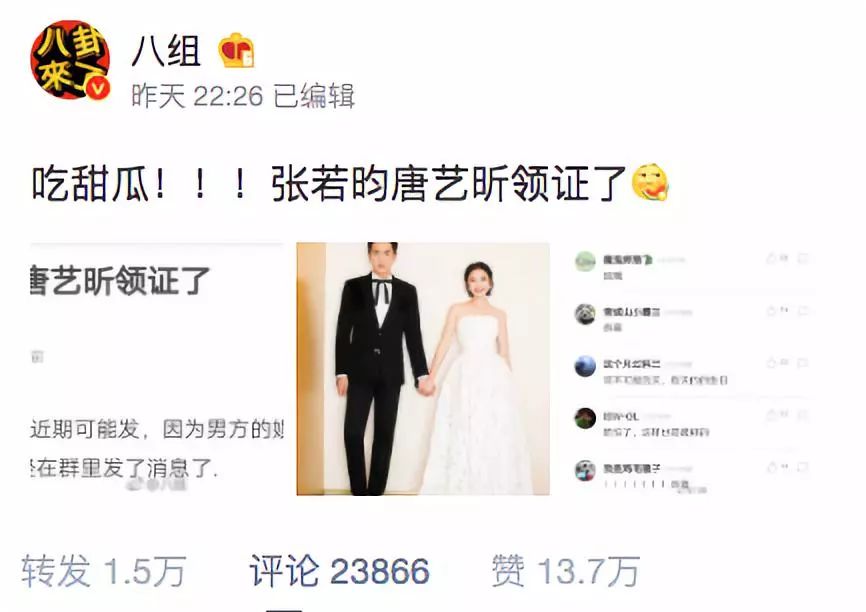The image size is (866, 612).
Task: Tap the crown membership badge
Action: (x=236, y=50)
